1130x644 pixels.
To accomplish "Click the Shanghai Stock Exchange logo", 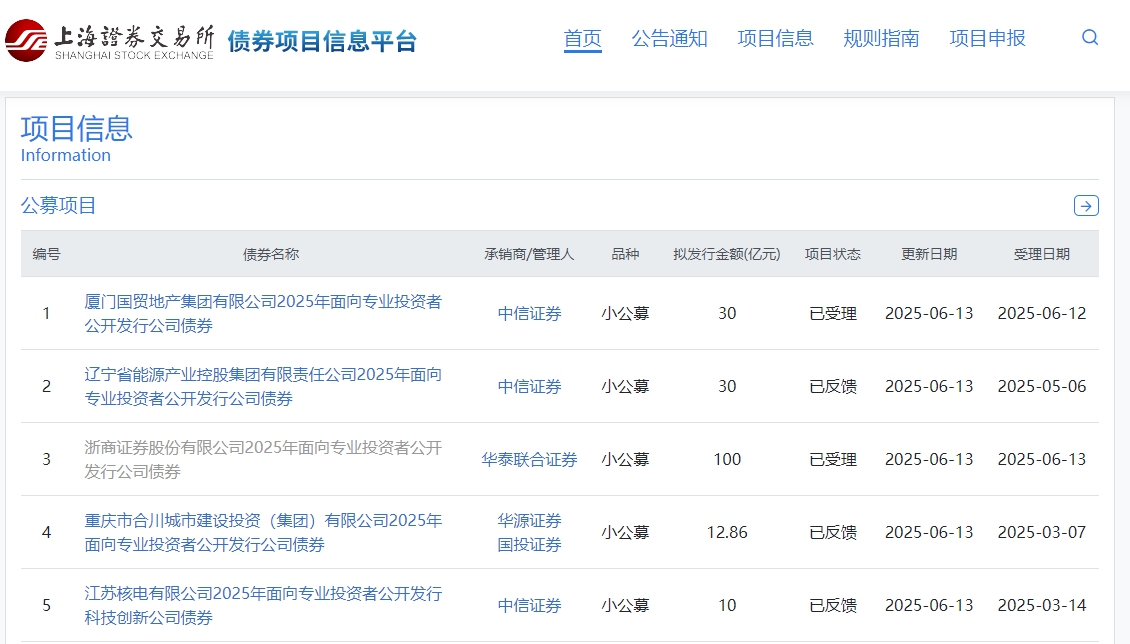I will tap(110, 41).
